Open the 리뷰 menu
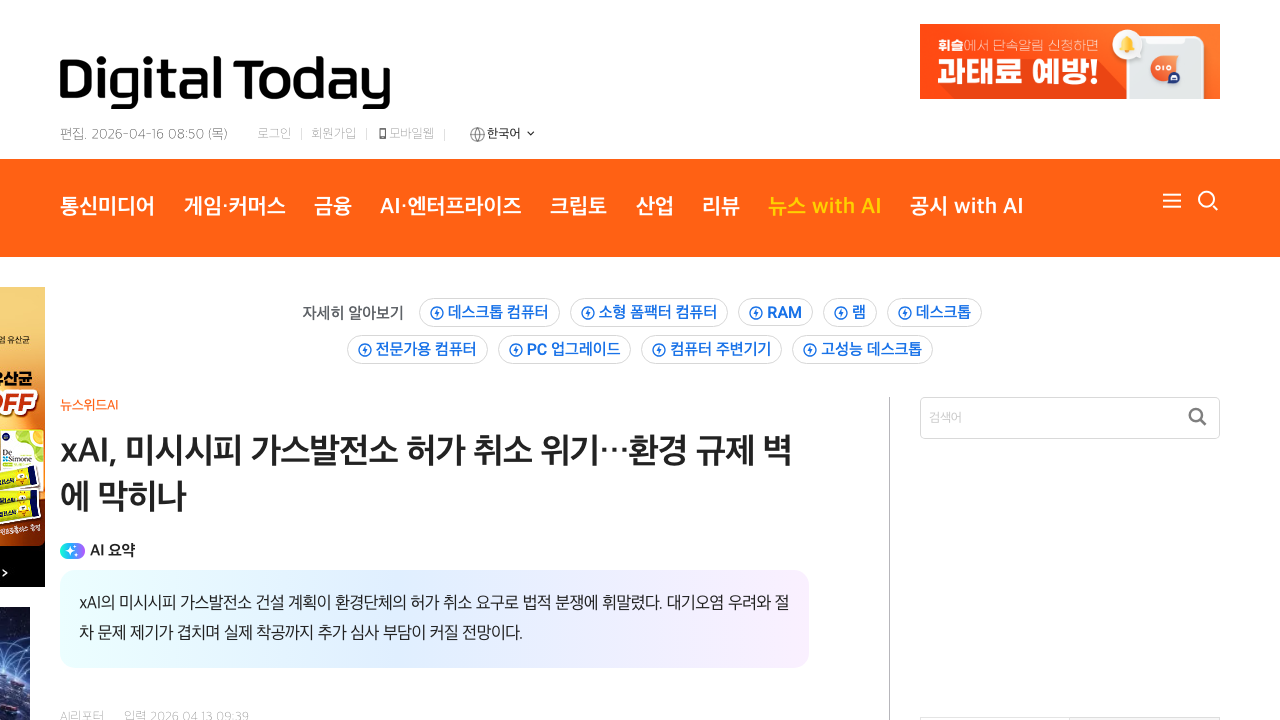 [721, 206]
